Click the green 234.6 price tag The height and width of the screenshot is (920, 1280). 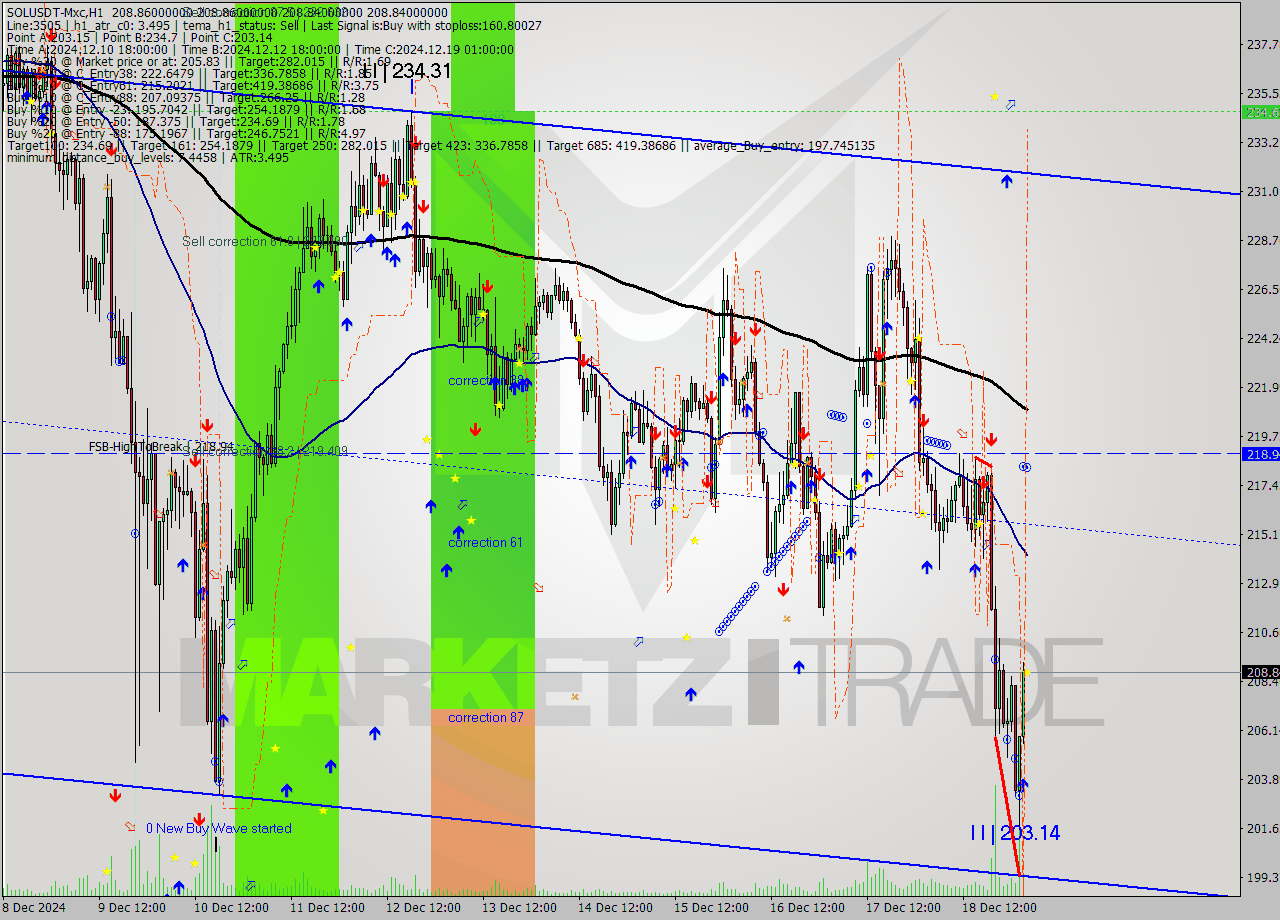click(1260, 112)
